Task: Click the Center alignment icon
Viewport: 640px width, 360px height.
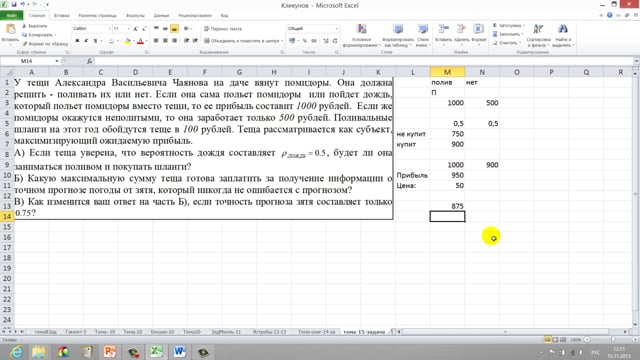Action: 165,41
